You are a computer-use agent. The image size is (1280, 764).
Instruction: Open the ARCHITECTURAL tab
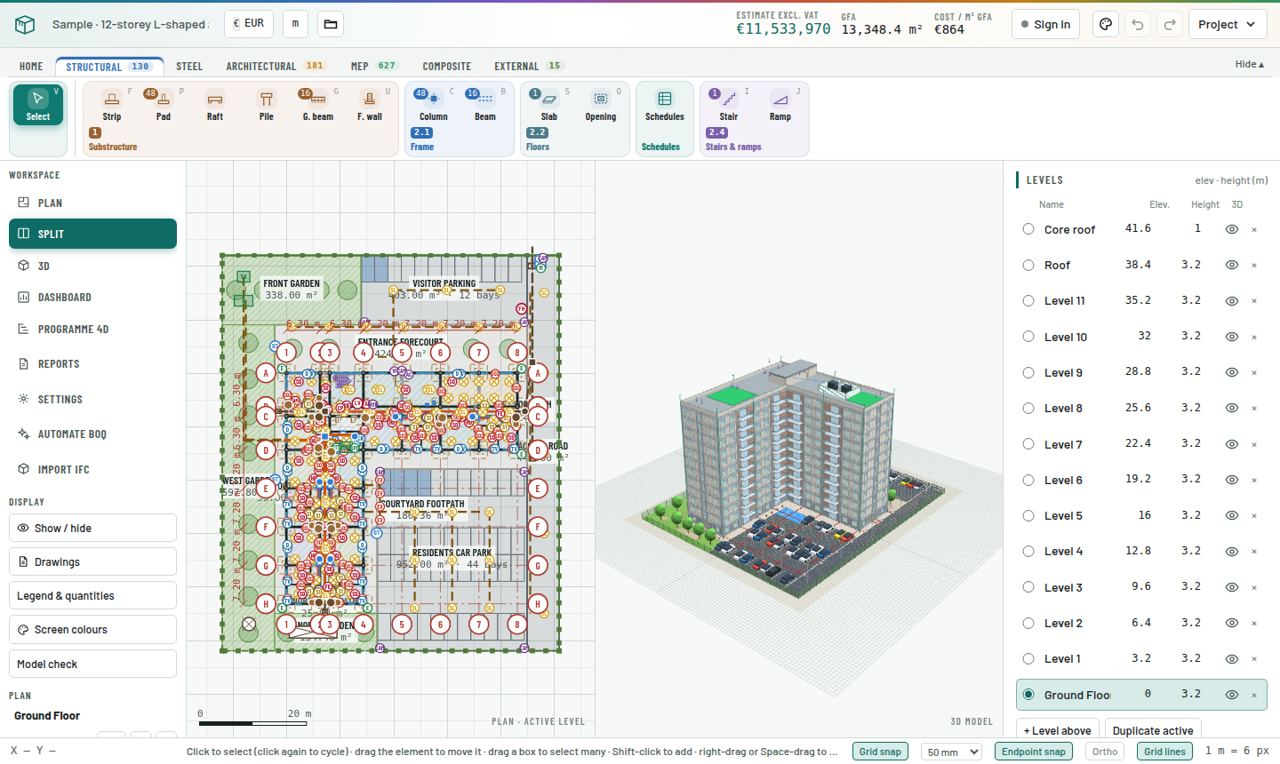tap(275, 66)
